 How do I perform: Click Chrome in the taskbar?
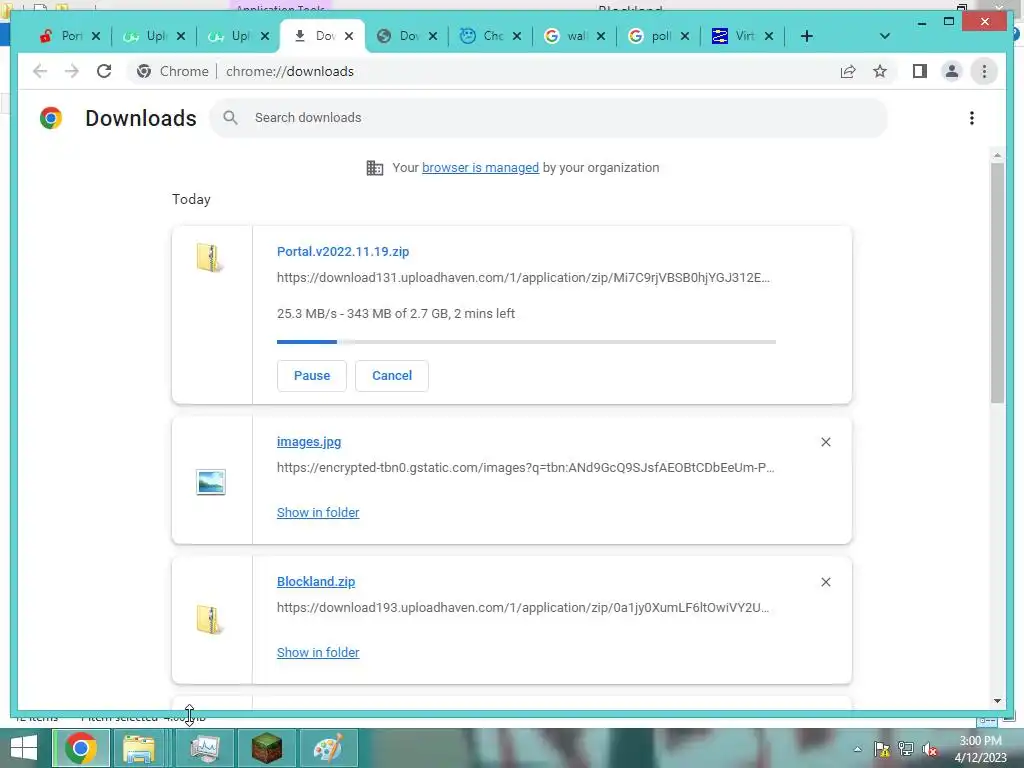[x=80, y=748]
